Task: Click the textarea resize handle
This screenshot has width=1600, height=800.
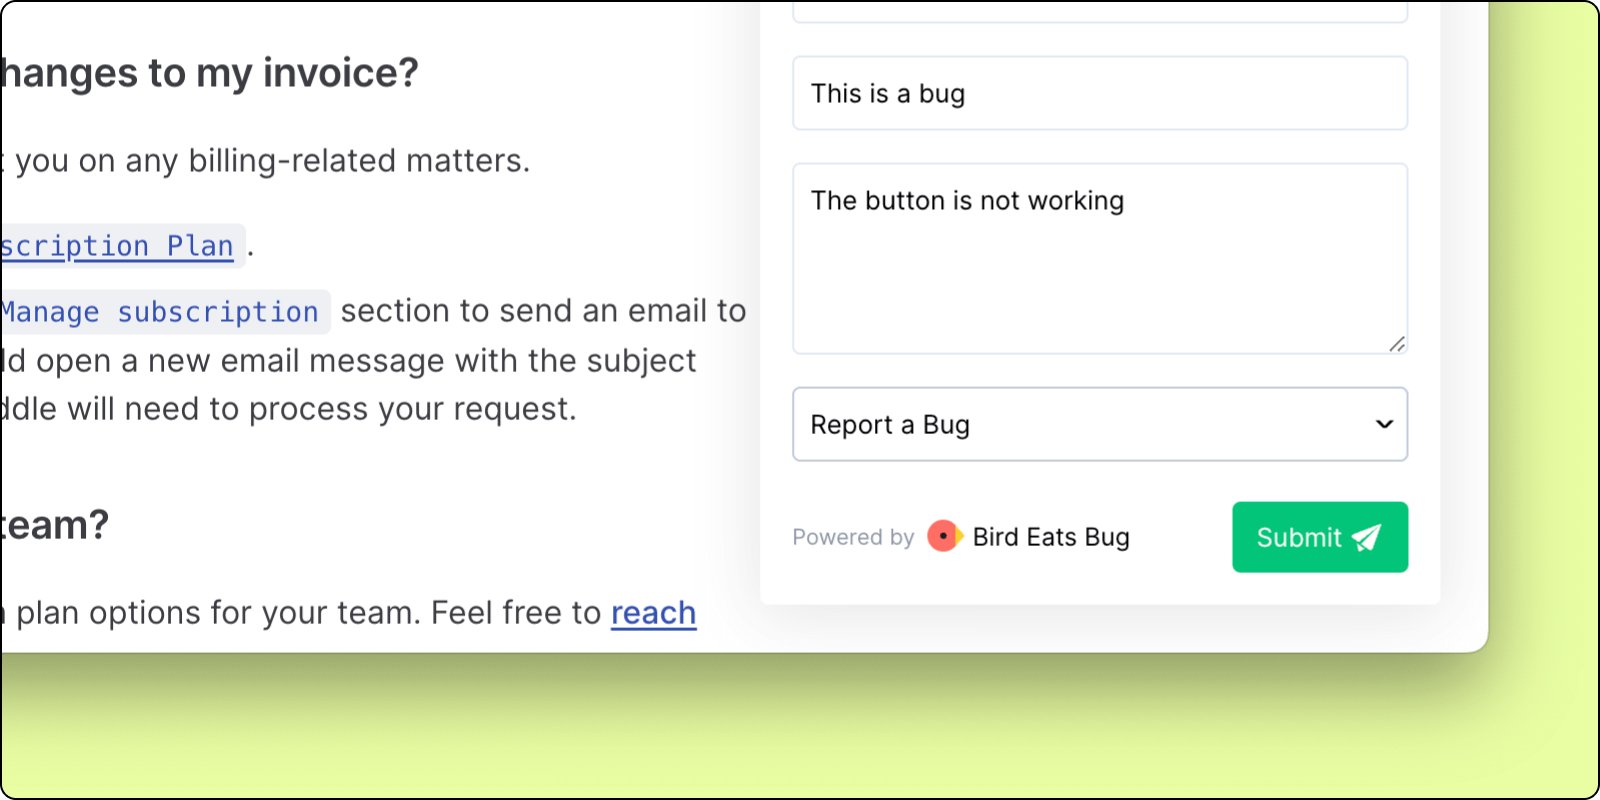Action: (1397, 344)
